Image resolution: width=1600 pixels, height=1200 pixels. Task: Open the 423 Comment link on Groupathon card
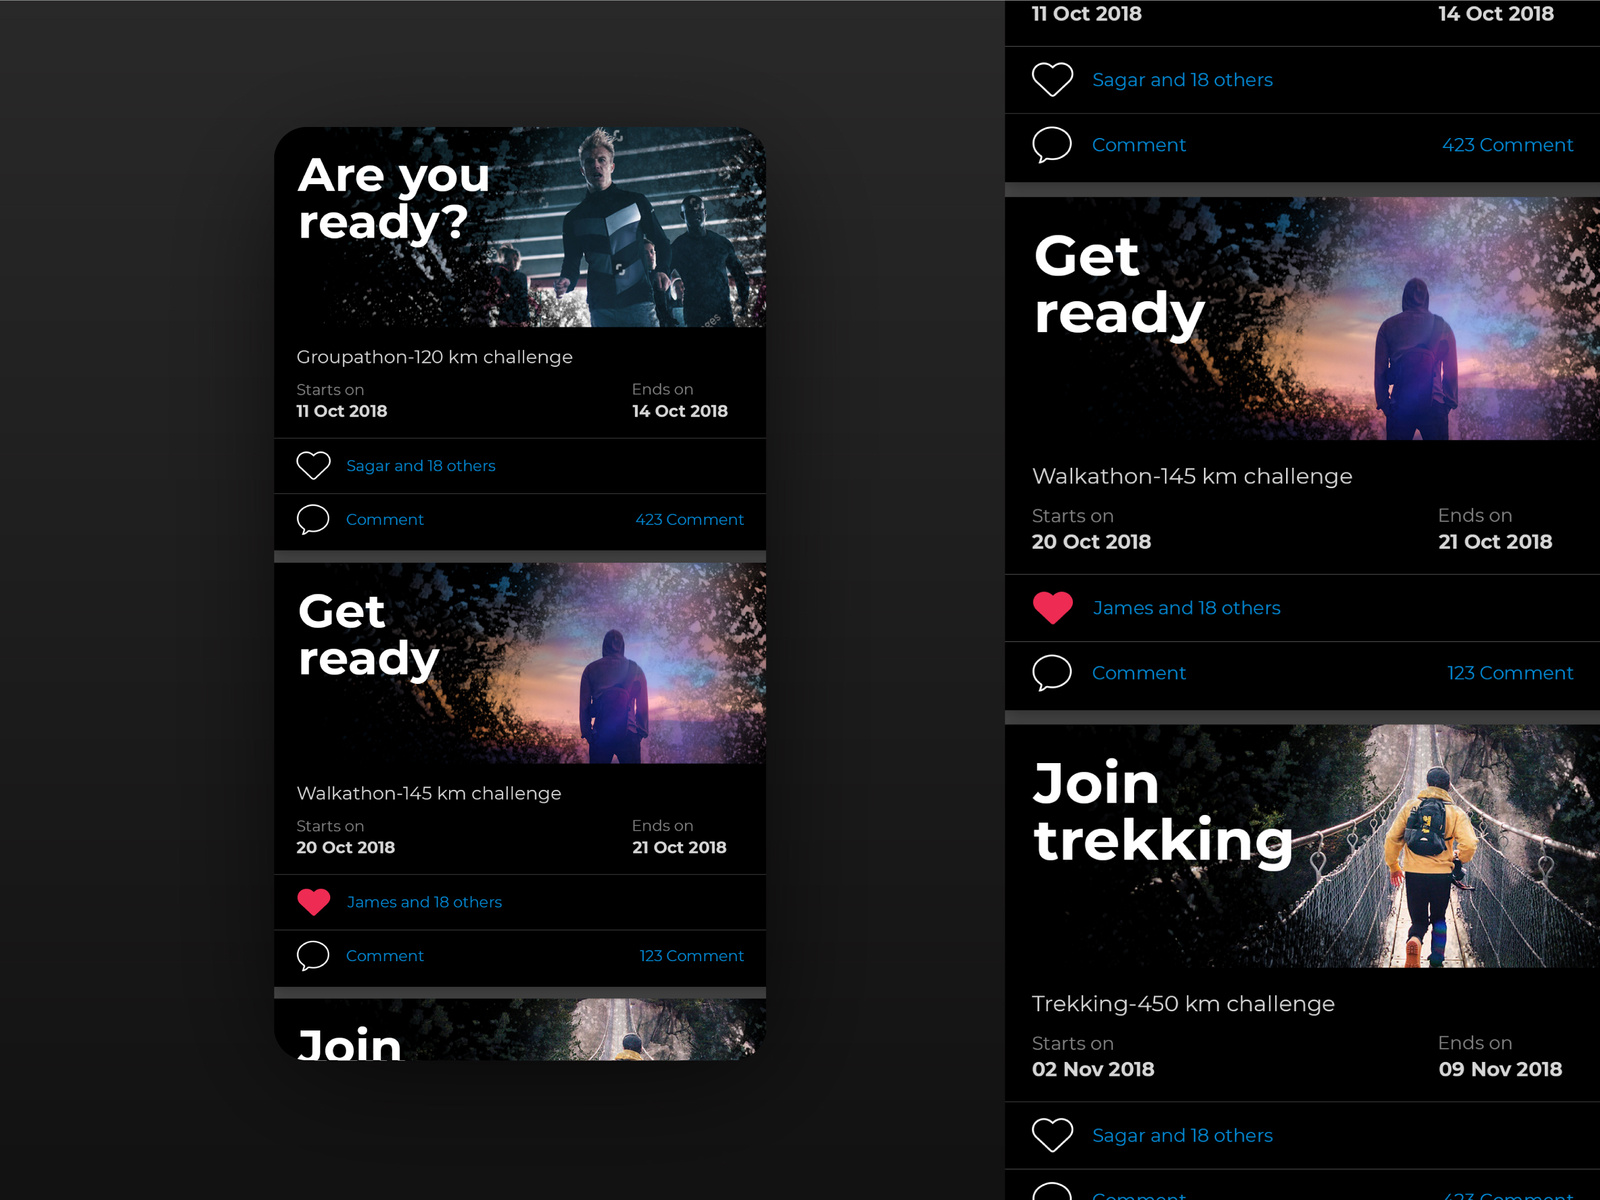[690, 519]
